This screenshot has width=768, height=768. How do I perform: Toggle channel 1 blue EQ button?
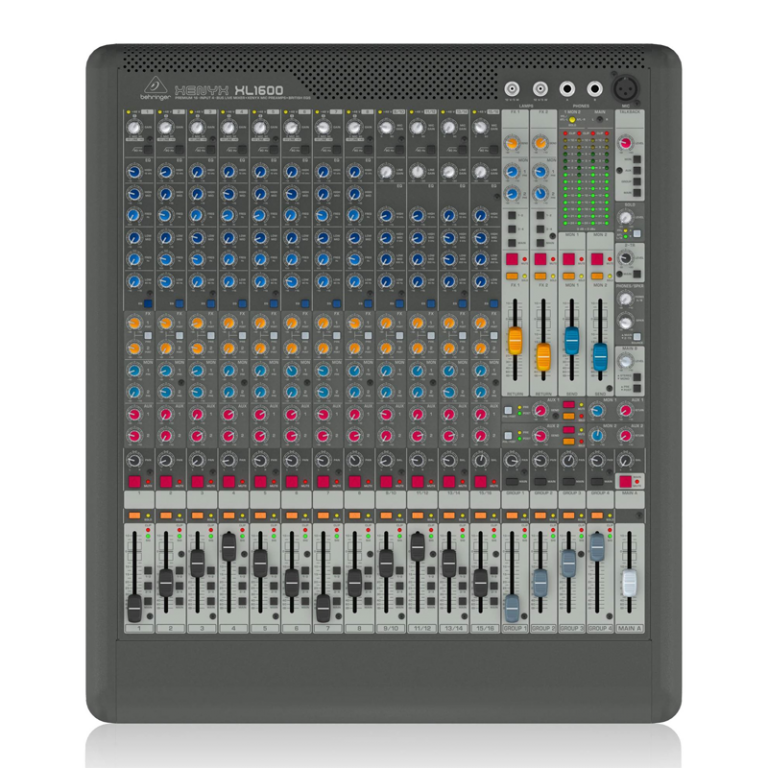[x=148, y=304]
